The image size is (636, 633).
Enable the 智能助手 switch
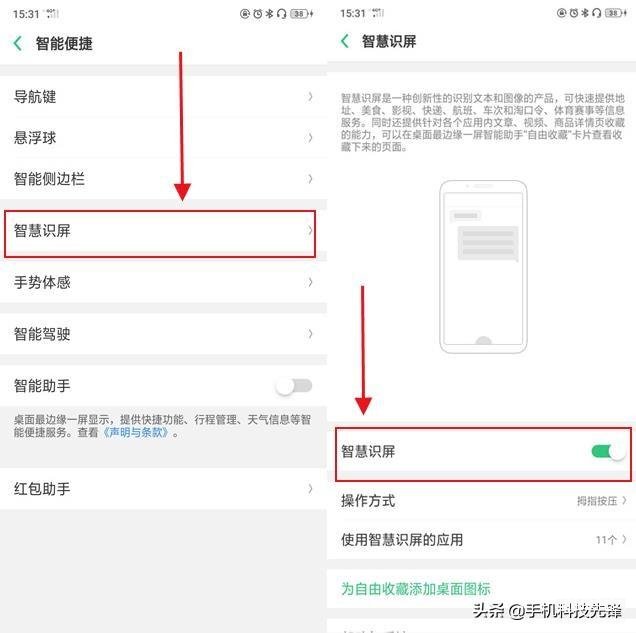click(x=294, y=386)
